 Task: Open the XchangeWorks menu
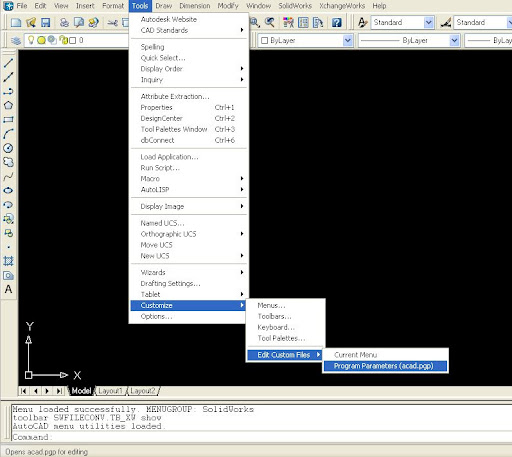click(342, 6)
